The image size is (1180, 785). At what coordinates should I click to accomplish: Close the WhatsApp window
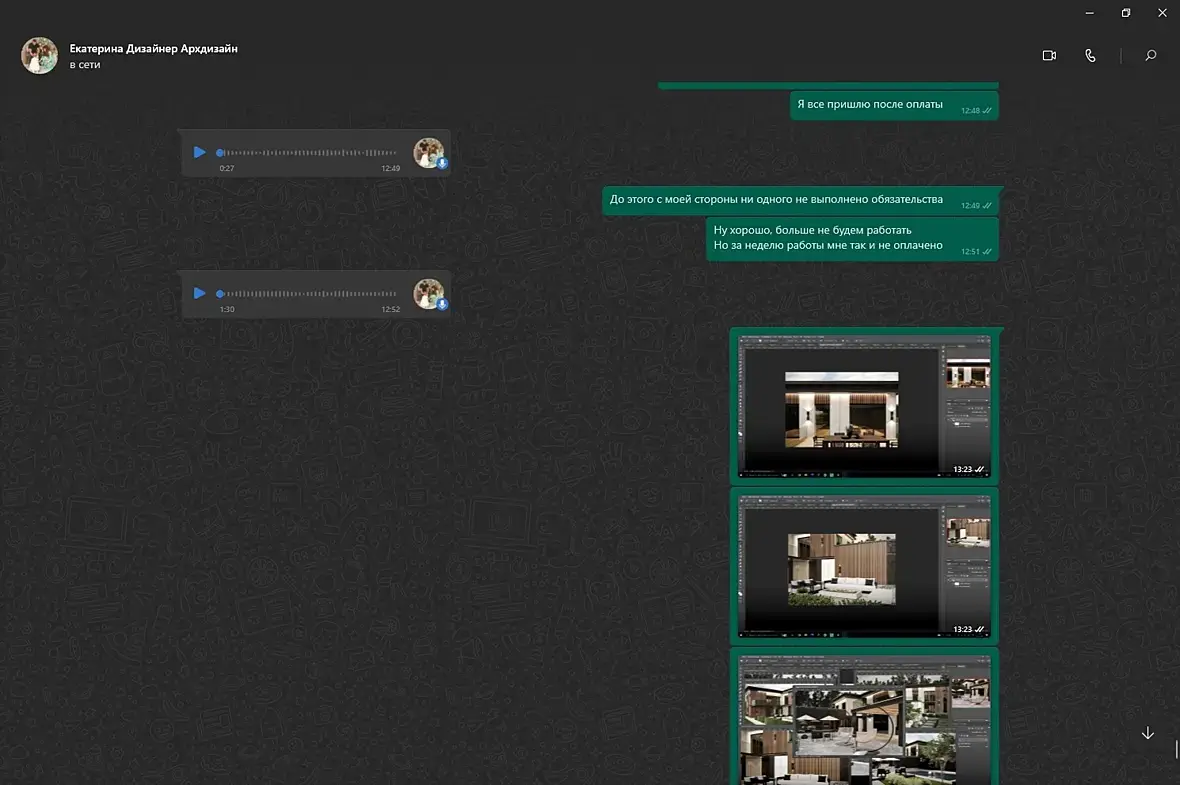1162,13
